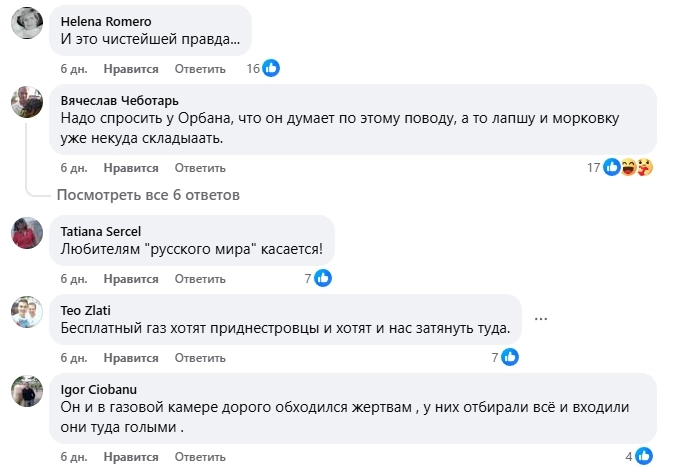Open Вячеслав Чеботарь's avatar
The image size is (676, 468).
click(x=27, y=102)
